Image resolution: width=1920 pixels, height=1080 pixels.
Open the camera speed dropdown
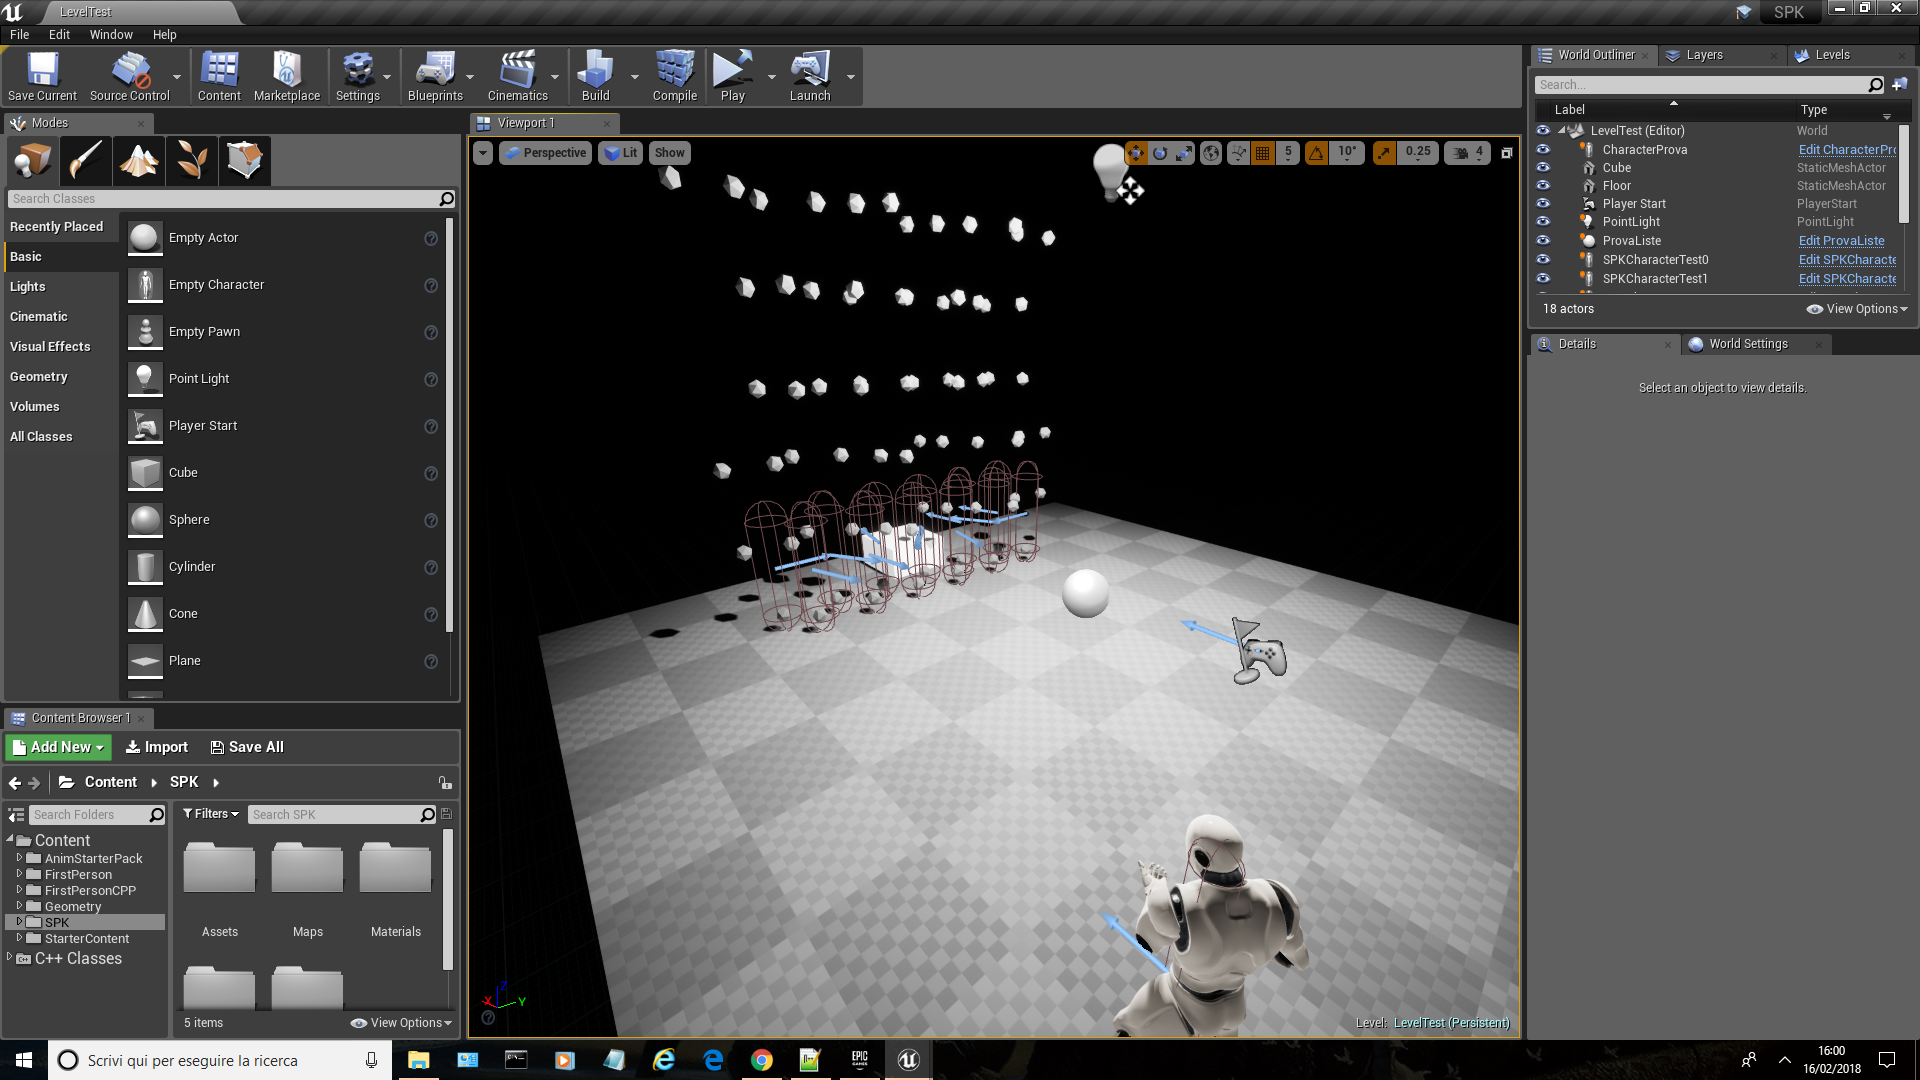1468,153
